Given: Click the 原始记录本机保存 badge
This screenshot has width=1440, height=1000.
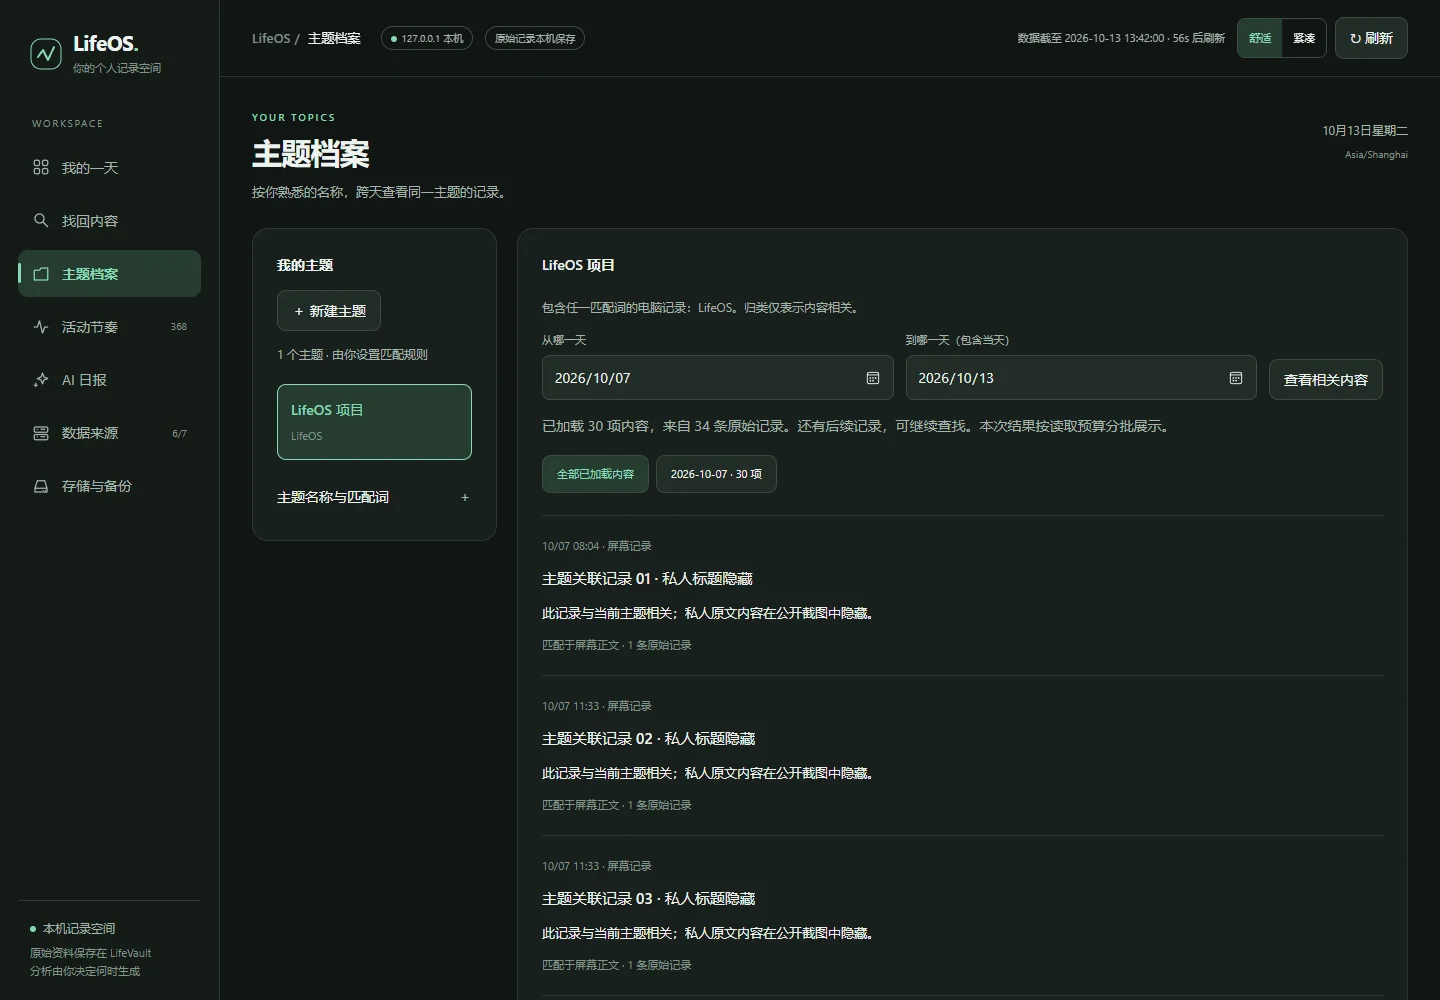Looking at the screenshot, I should tap(535, 38).
